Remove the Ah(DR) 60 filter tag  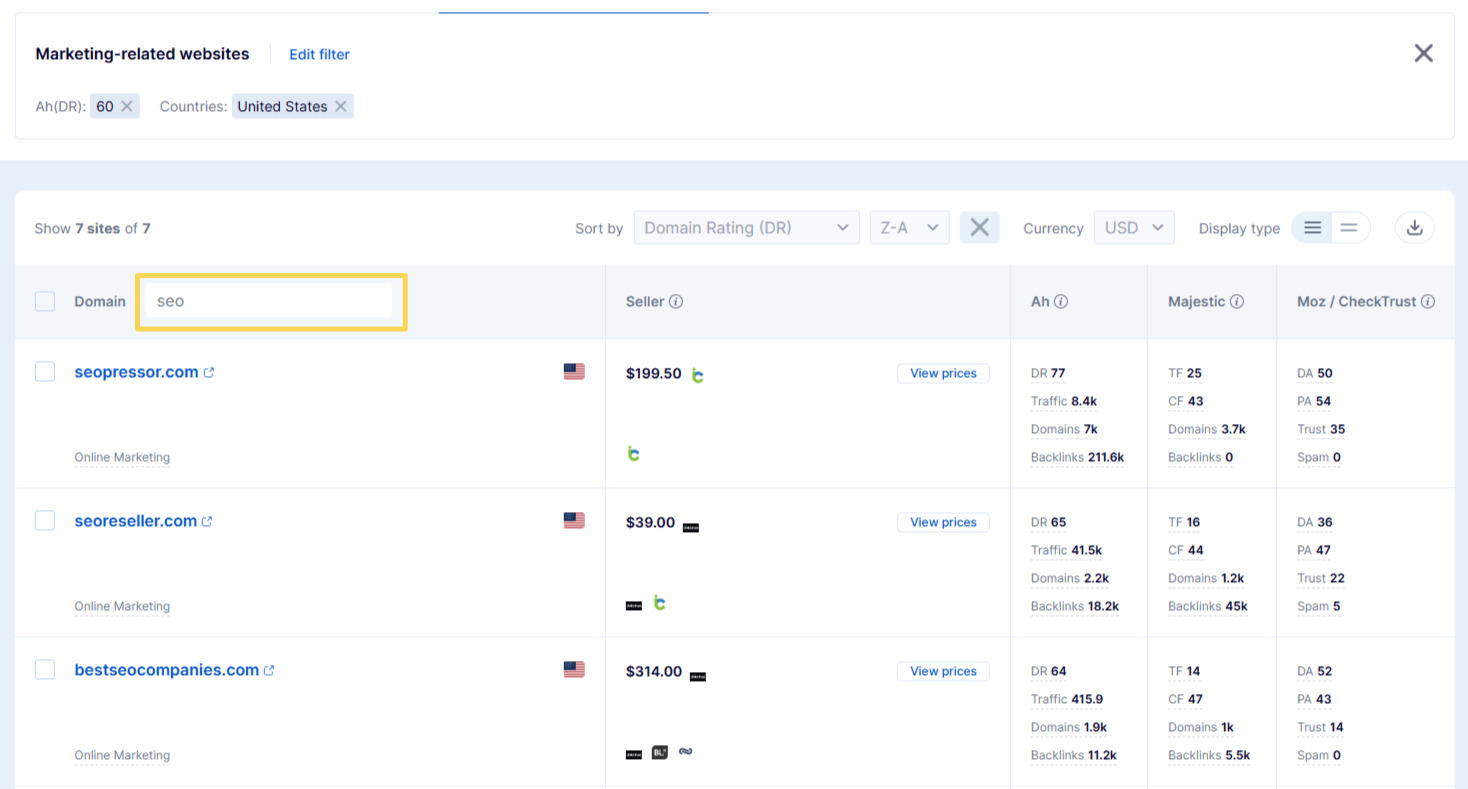pyautogui.click(x=127, y=107)
